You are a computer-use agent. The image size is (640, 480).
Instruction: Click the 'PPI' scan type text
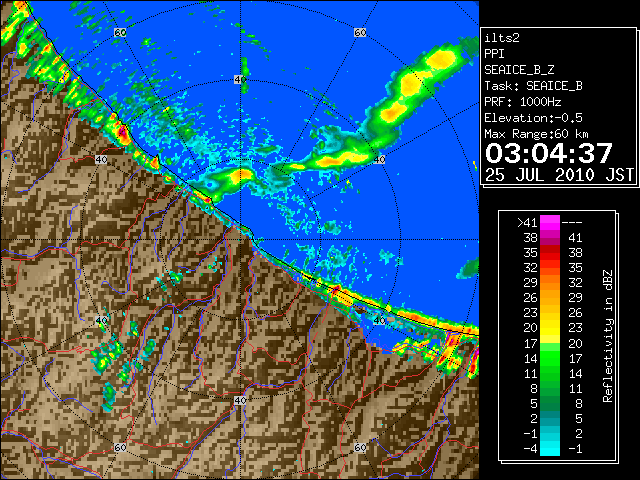tap(494, 54)
